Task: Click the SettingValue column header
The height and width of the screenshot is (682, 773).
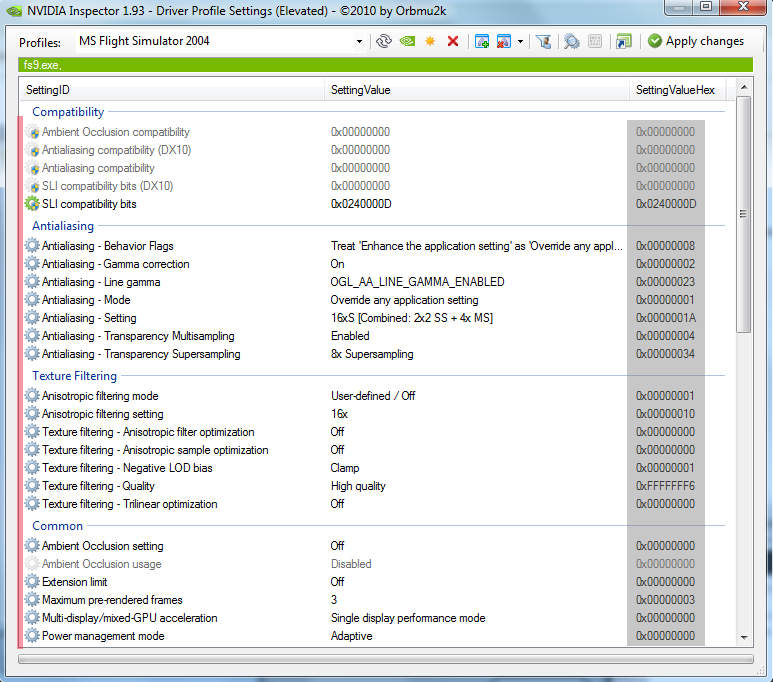Action: pyautogui.click(x=477, y=90)
